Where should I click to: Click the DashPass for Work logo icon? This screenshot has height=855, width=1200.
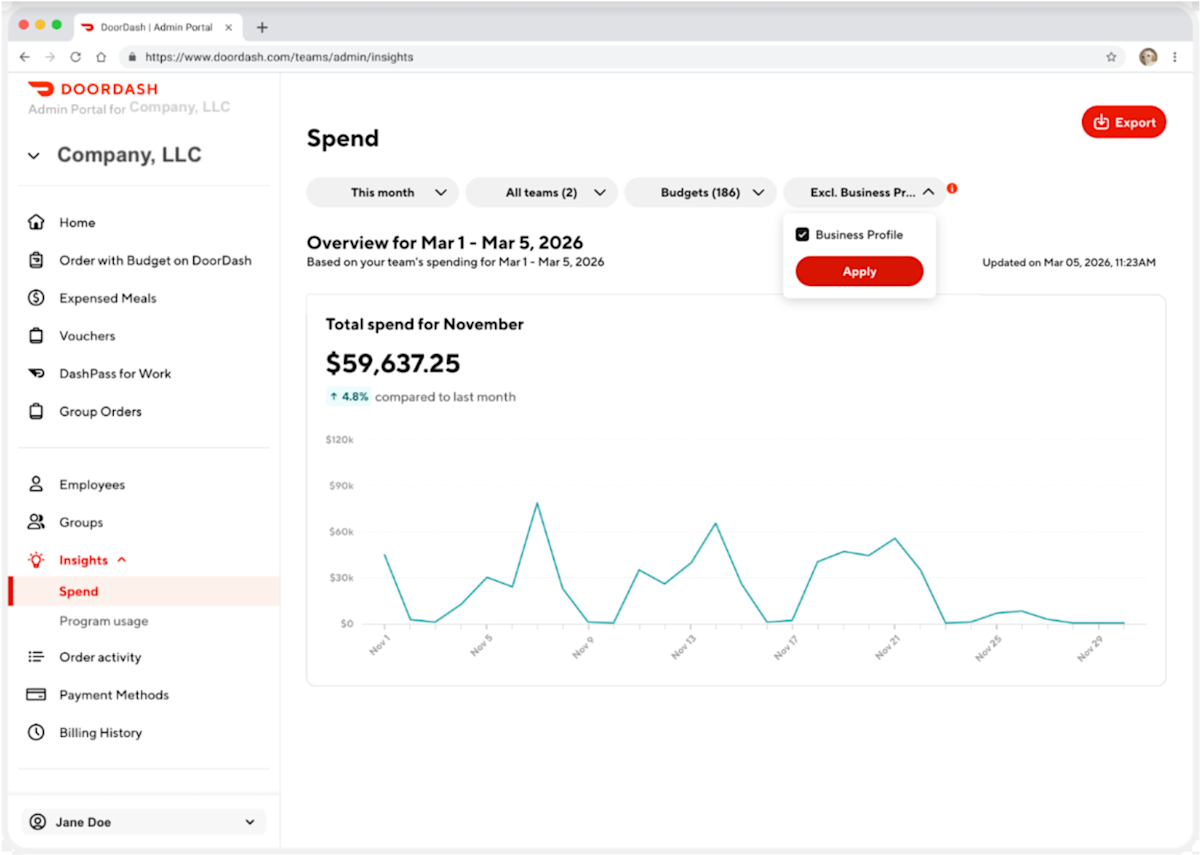tap(36, 374)
